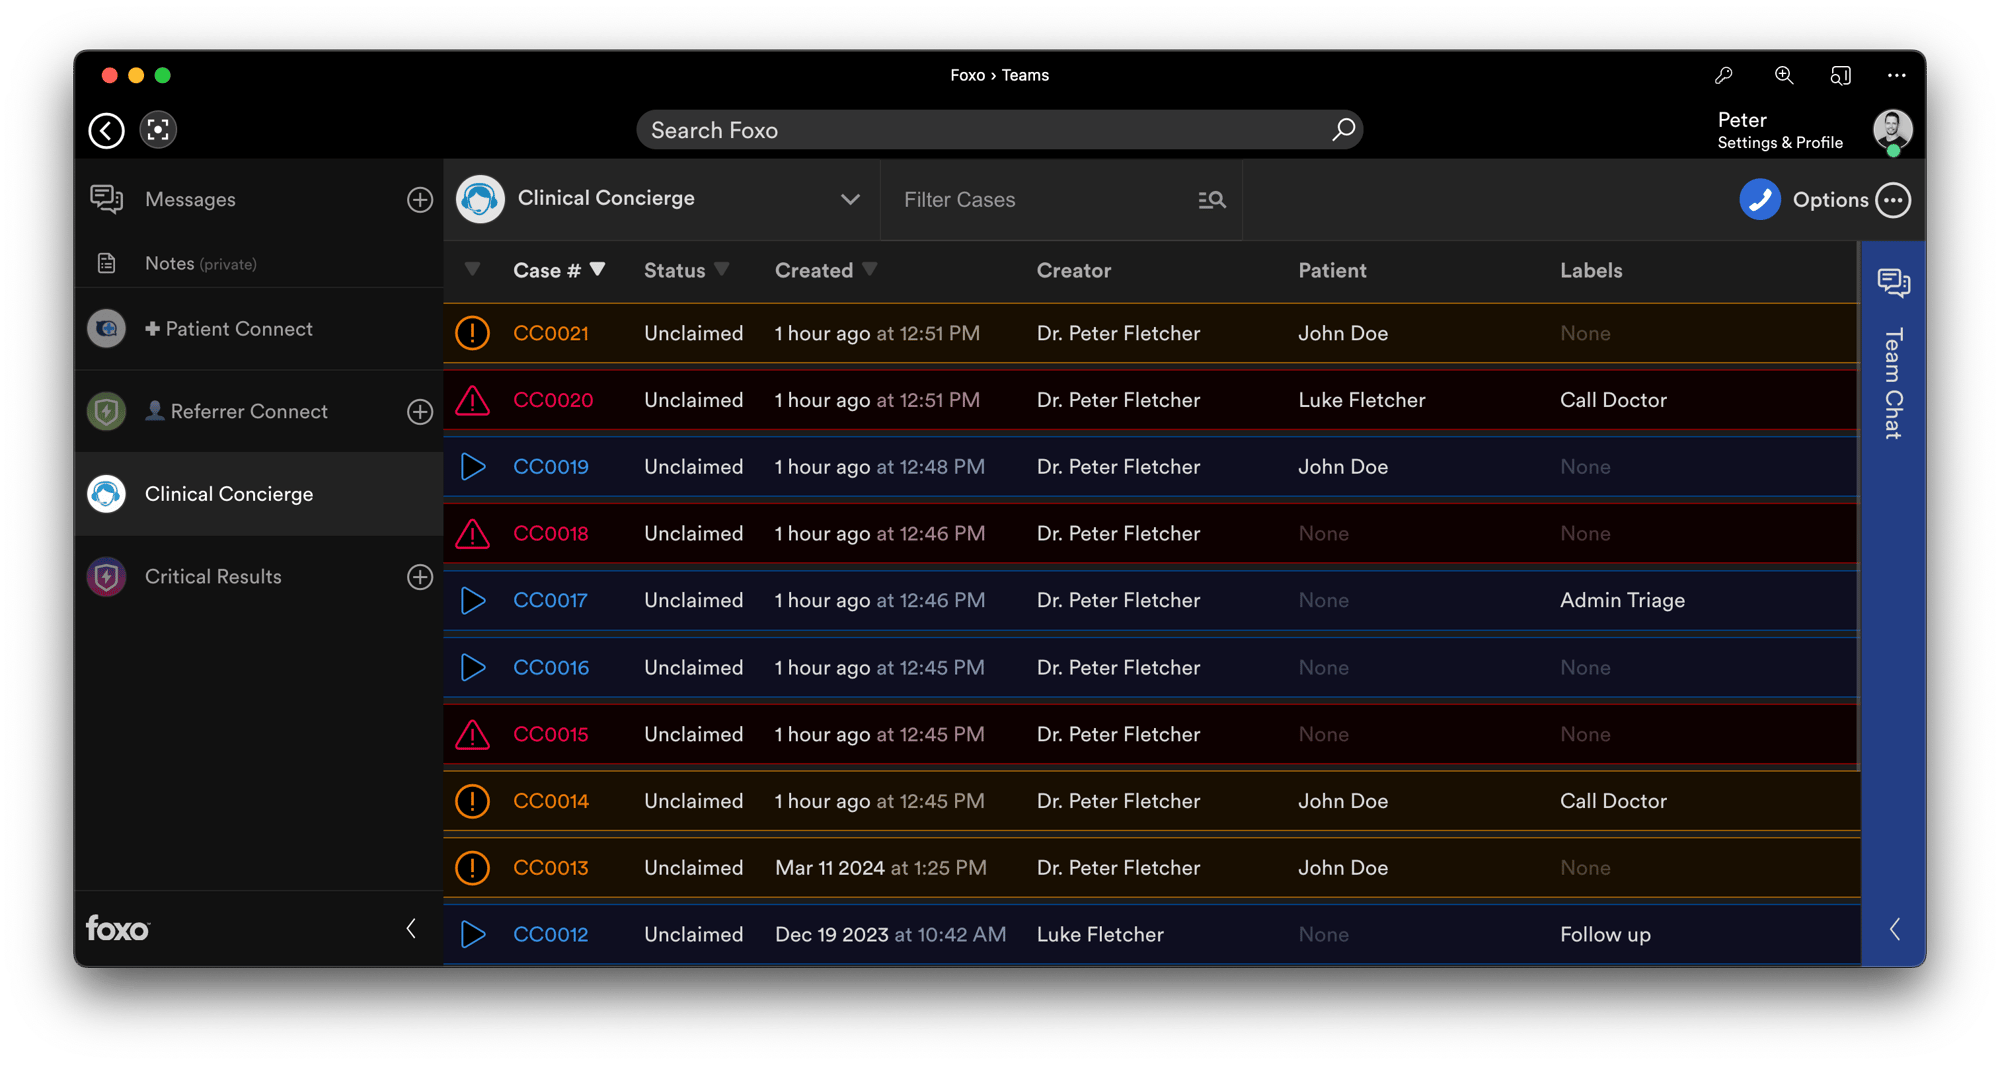Viewport: 2000px width, 1065px height.
Task: Open the leftmost priority filter arrow in header
Action: pos(472,269)
